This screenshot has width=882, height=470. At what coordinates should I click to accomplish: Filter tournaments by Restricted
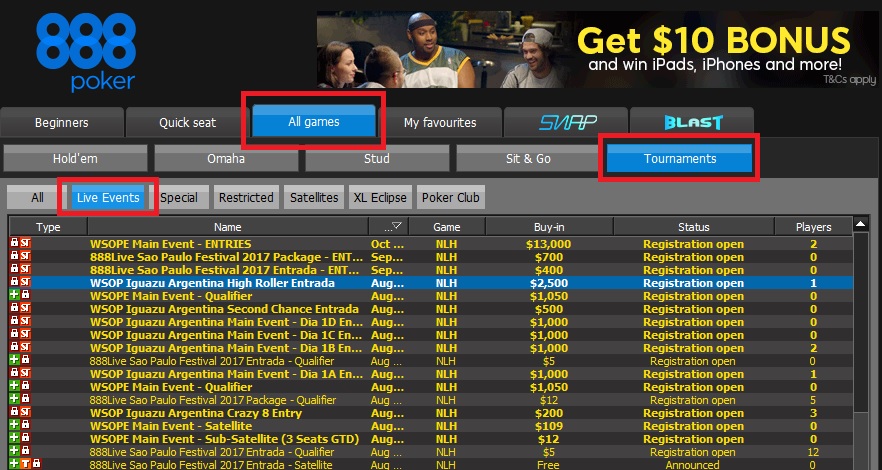(246, 198)
